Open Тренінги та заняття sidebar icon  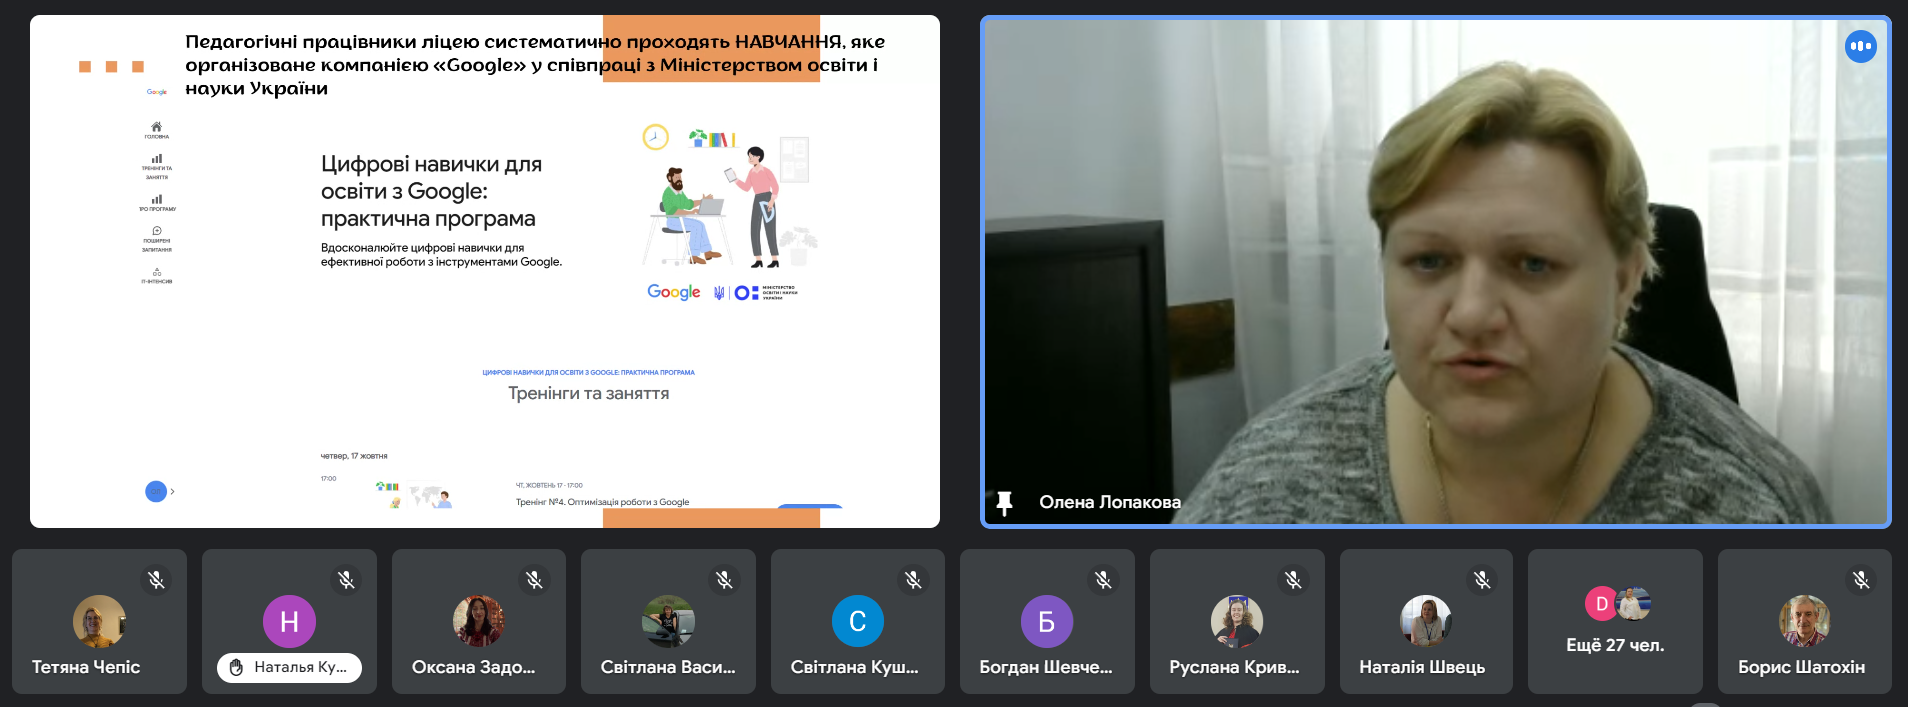coord(157,159)
